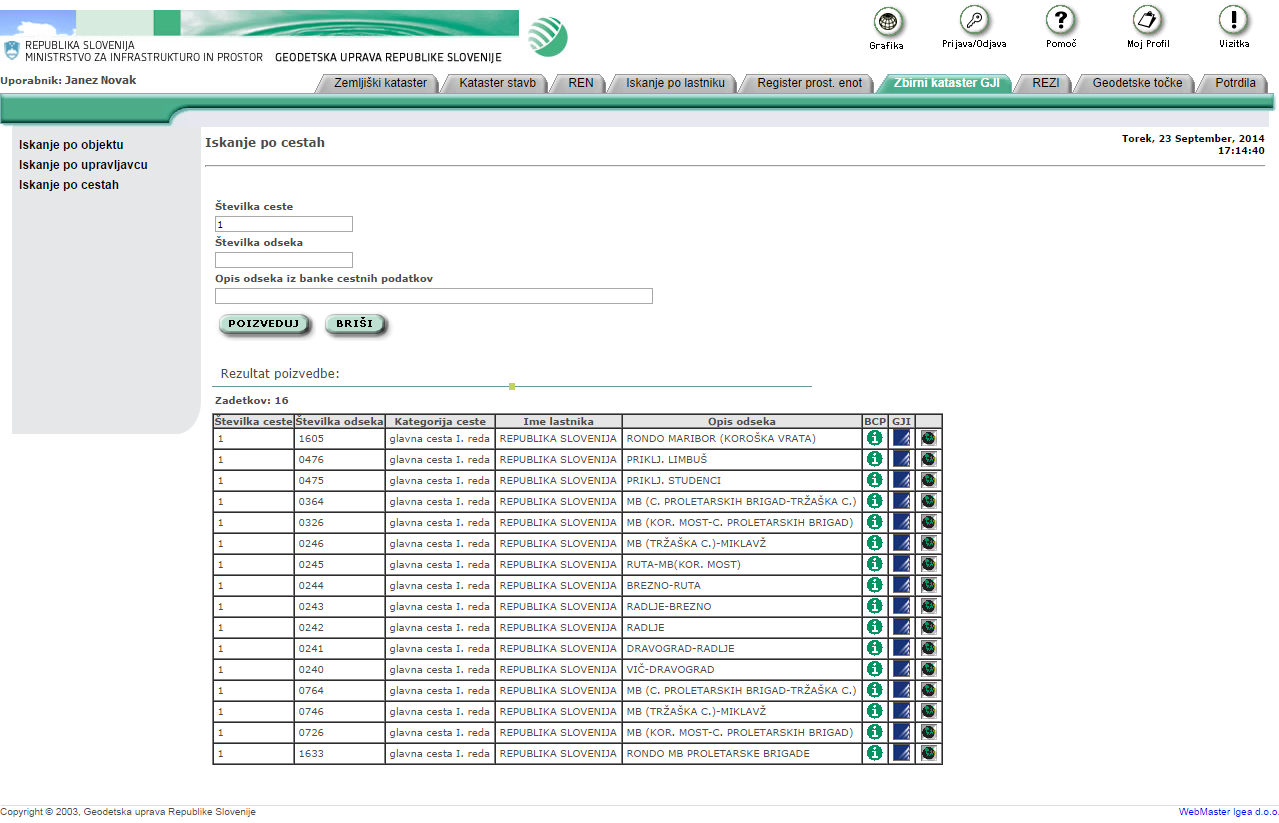The width and height of the screenshot is (1279, 823).
Task: Open the Iskanje po upravljavcu sidebar link
Action: [x=83, y=165]
